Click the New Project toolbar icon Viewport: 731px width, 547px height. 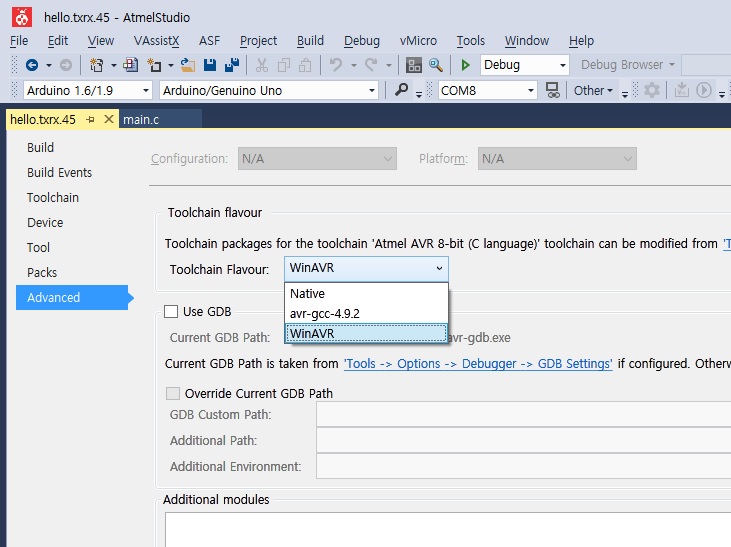[97, 65]
